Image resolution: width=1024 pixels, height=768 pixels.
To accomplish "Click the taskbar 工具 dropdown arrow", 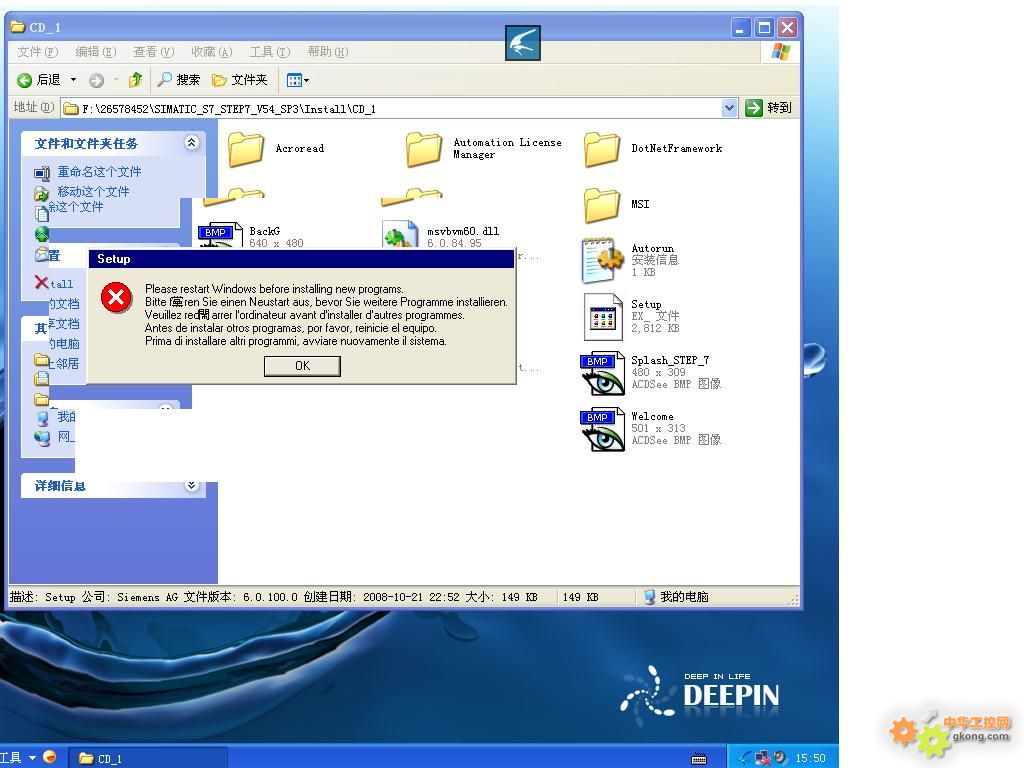I will point(32,758).
